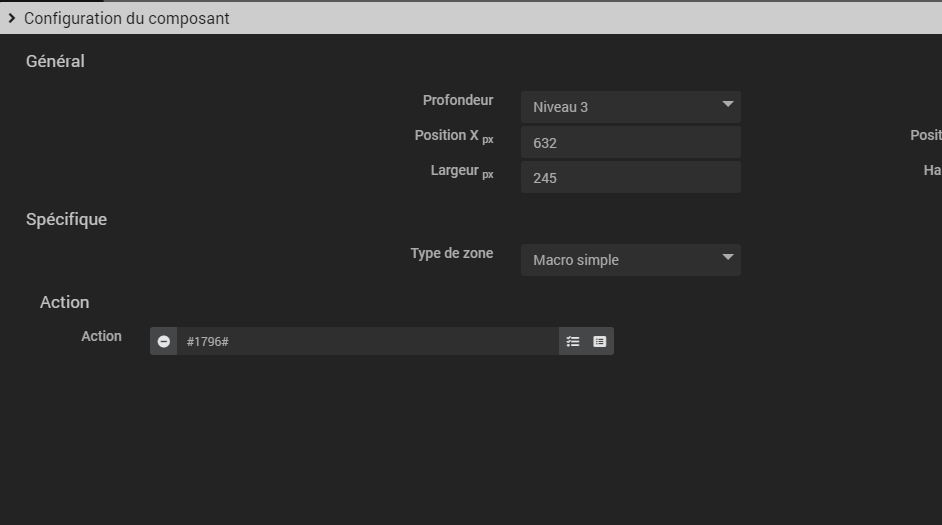
Task: Click the small Action label beside minus button
Action: [101, 336]
